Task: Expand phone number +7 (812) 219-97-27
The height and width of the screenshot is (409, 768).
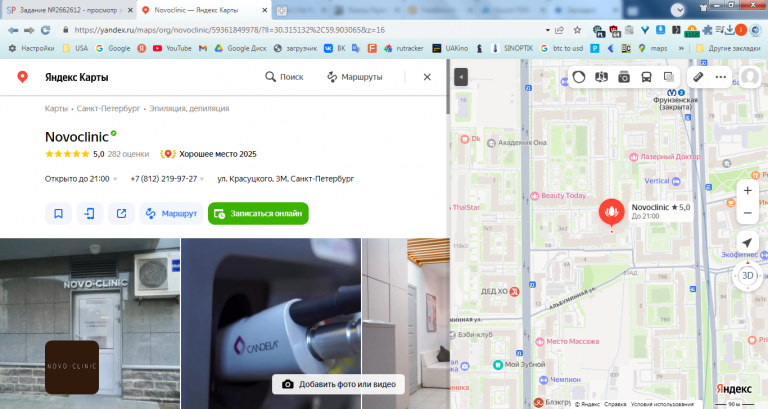Action: tap(168, 179)
